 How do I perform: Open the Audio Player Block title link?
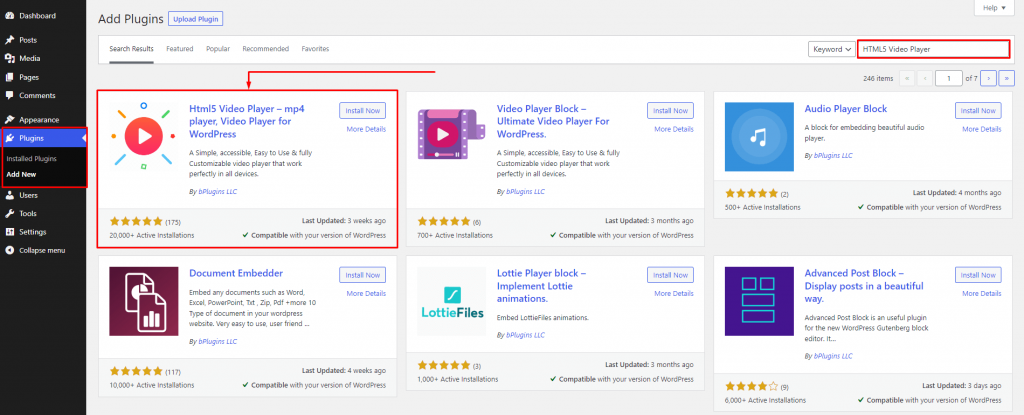[846, 109]
